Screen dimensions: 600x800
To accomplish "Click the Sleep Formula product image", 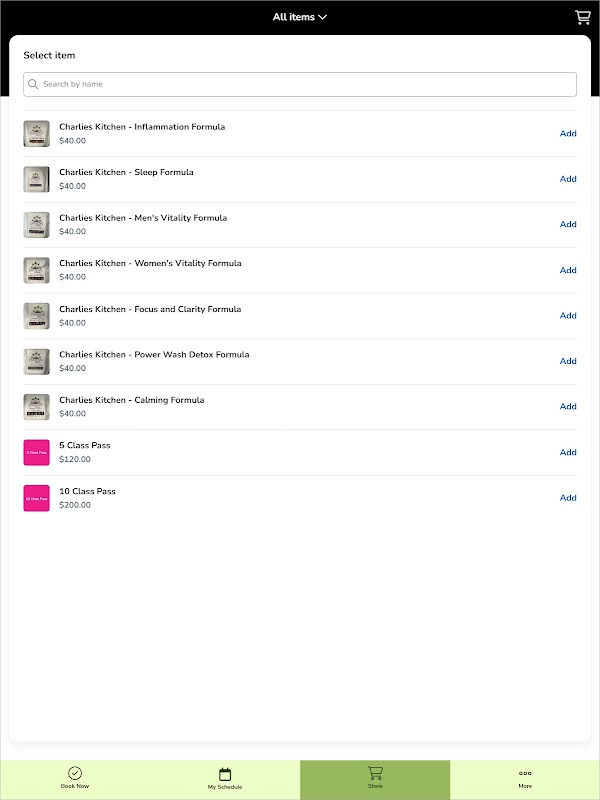I will click(36, 179).
